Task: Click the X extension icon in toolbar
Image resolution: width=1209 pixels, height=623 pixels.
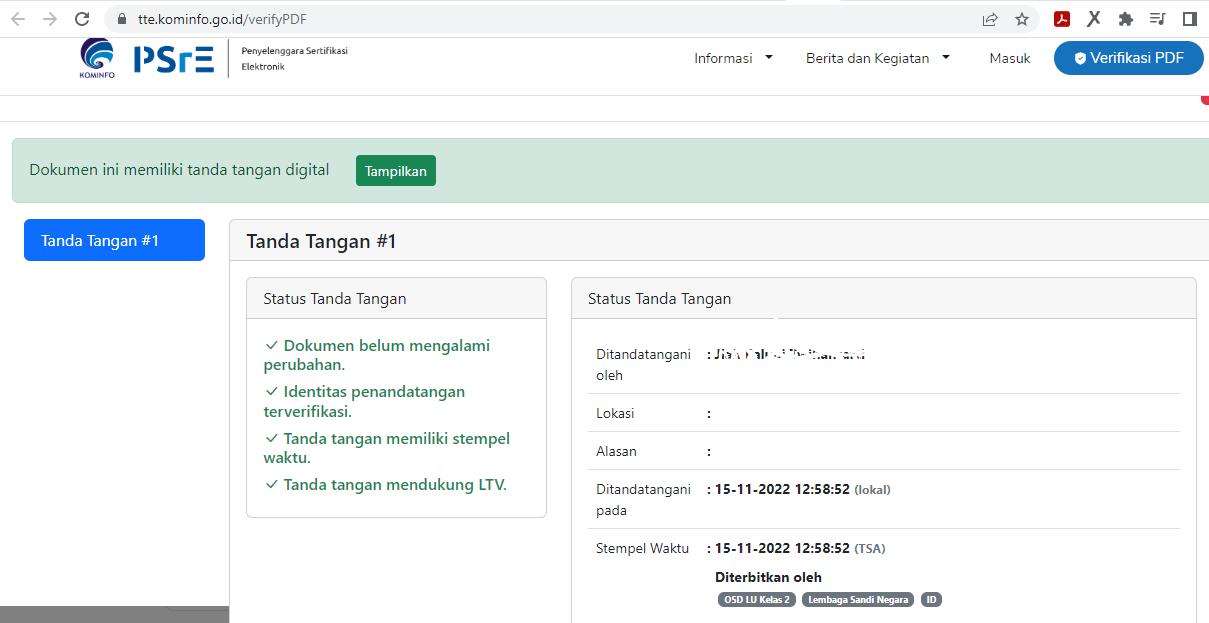Action: click(1094, 19)
